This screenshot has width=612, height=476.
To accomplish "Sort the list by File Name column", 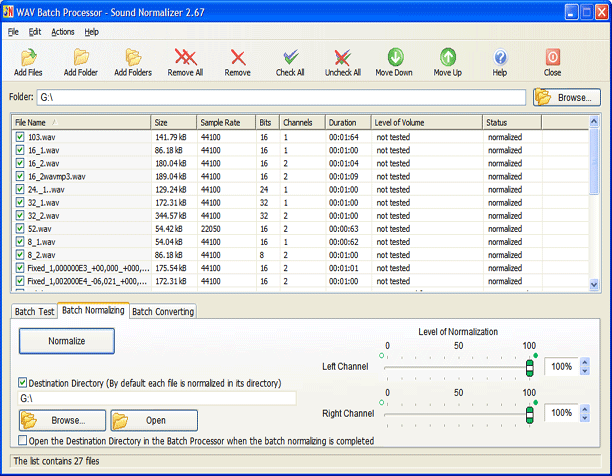I will point(81,123).
